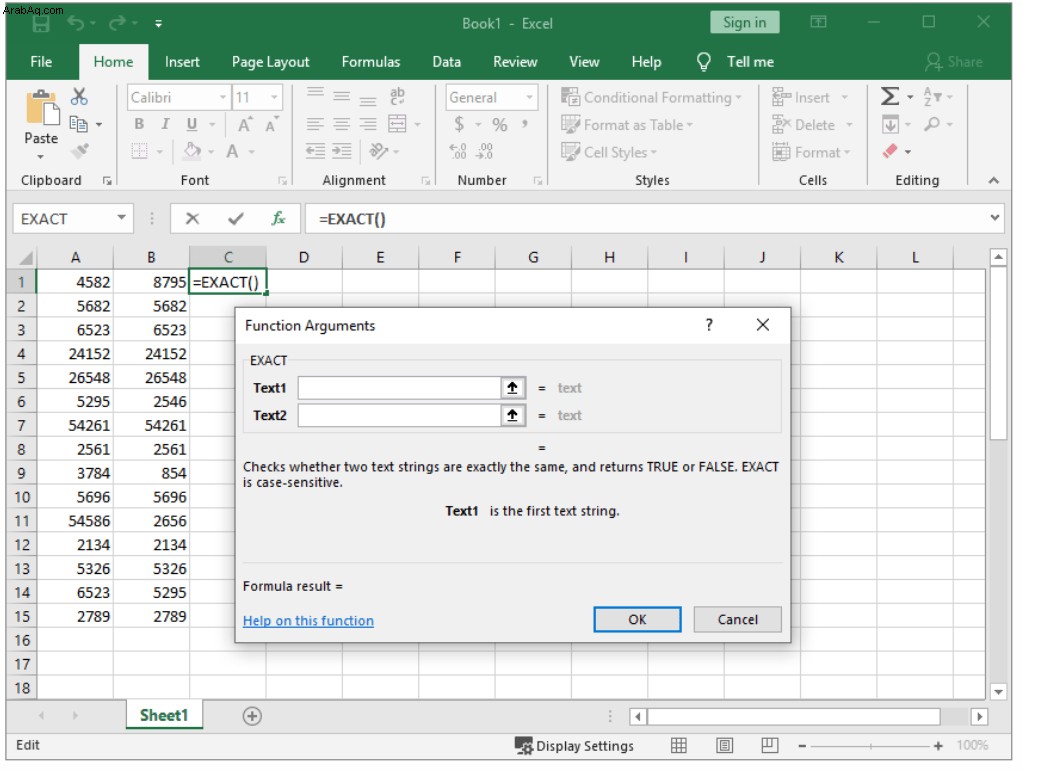1040x780 pixels.
Task: Click the Find & Select magnifier icon
Action: pos(932,124)
